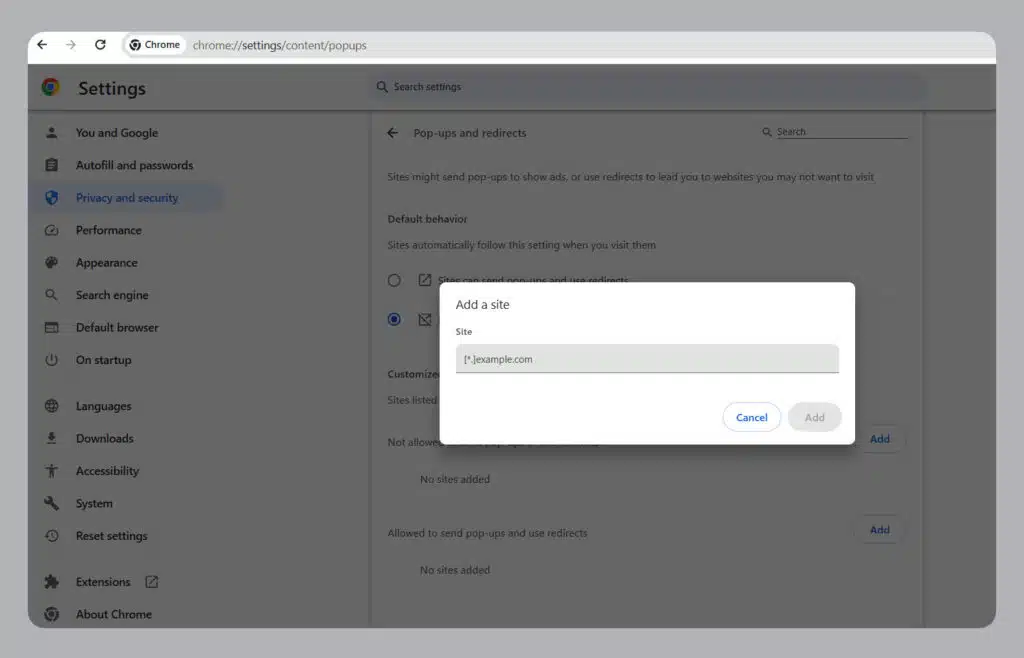
Task: Click the browser forward arrow
Action: point(71,45)
